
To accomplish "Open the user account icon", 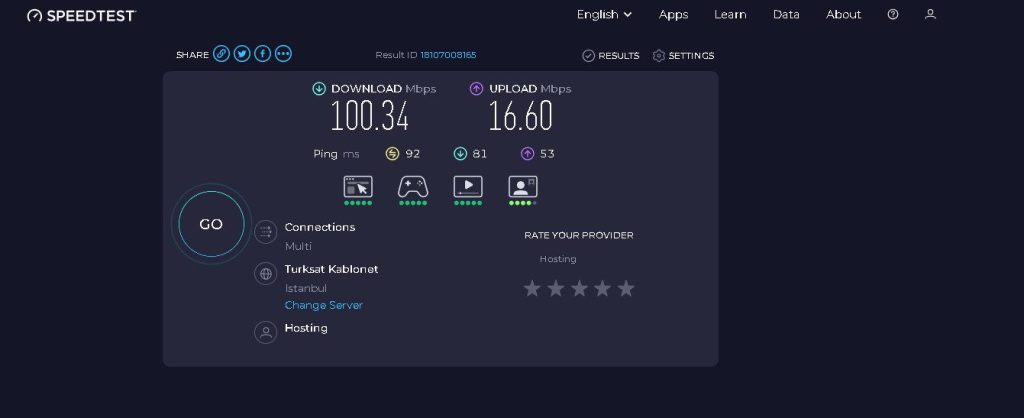I will click(931, 14).
